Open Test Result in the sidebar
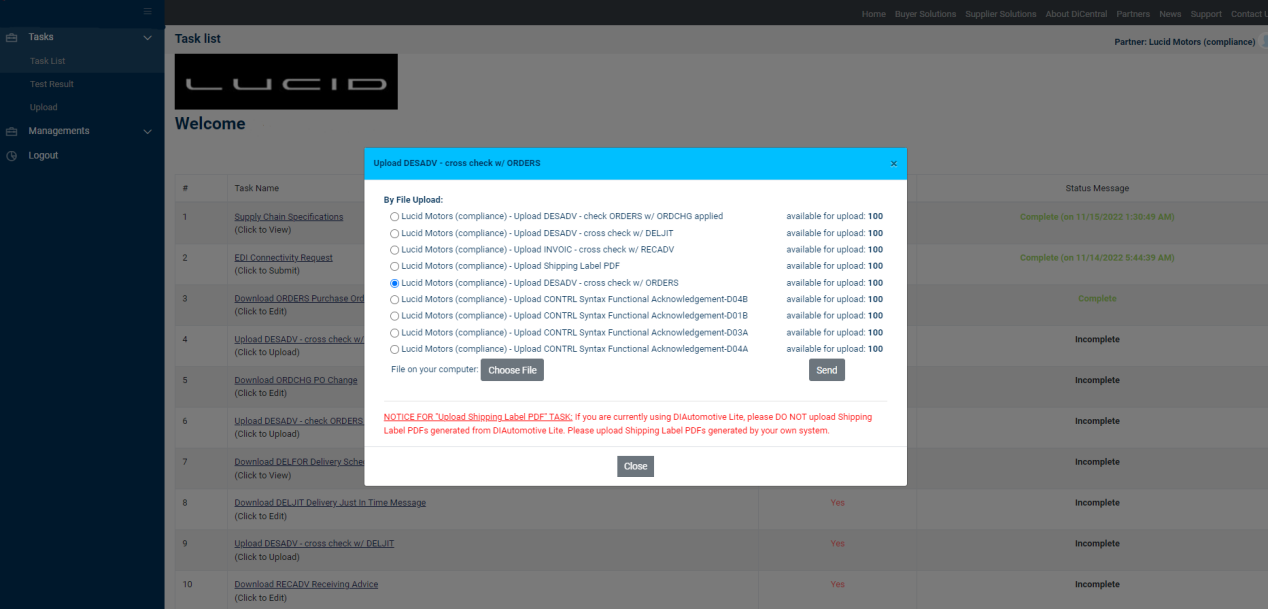This screenshot has height=609, width=1268. tap(52, 84)
